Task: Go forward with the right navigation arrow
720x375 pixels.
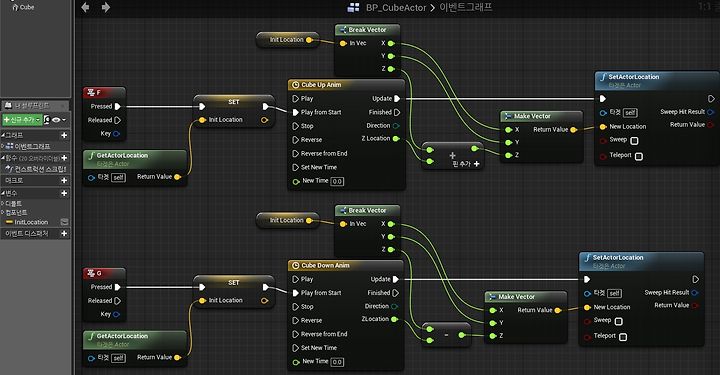Action: point(106,7)
